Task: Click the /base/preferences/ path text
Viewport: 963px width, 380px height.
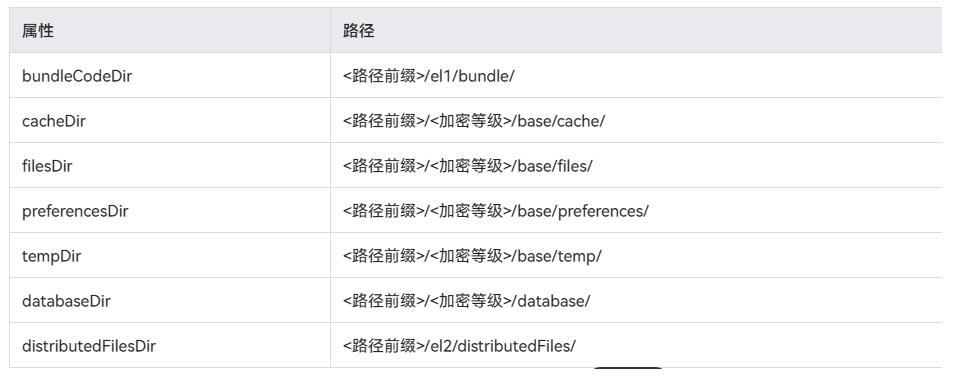Action: tap(581, 211)
